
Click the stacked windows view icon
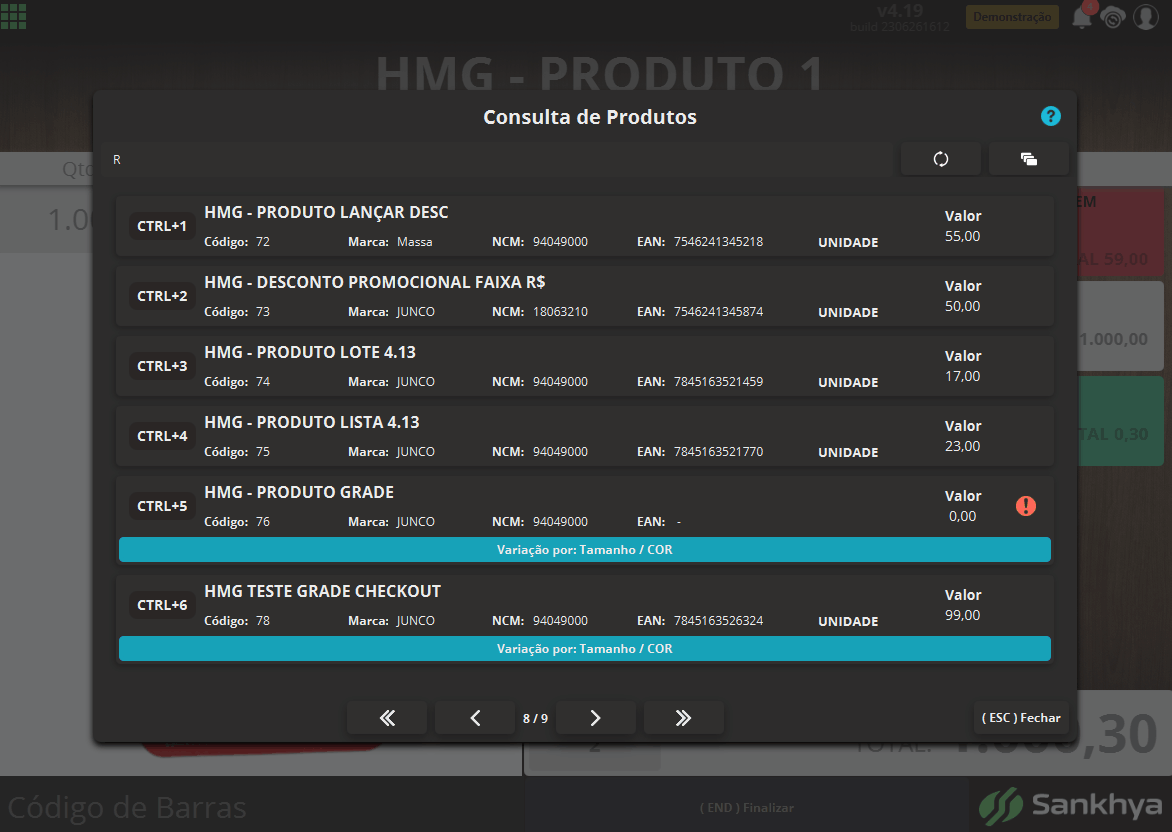point(1028,159)
